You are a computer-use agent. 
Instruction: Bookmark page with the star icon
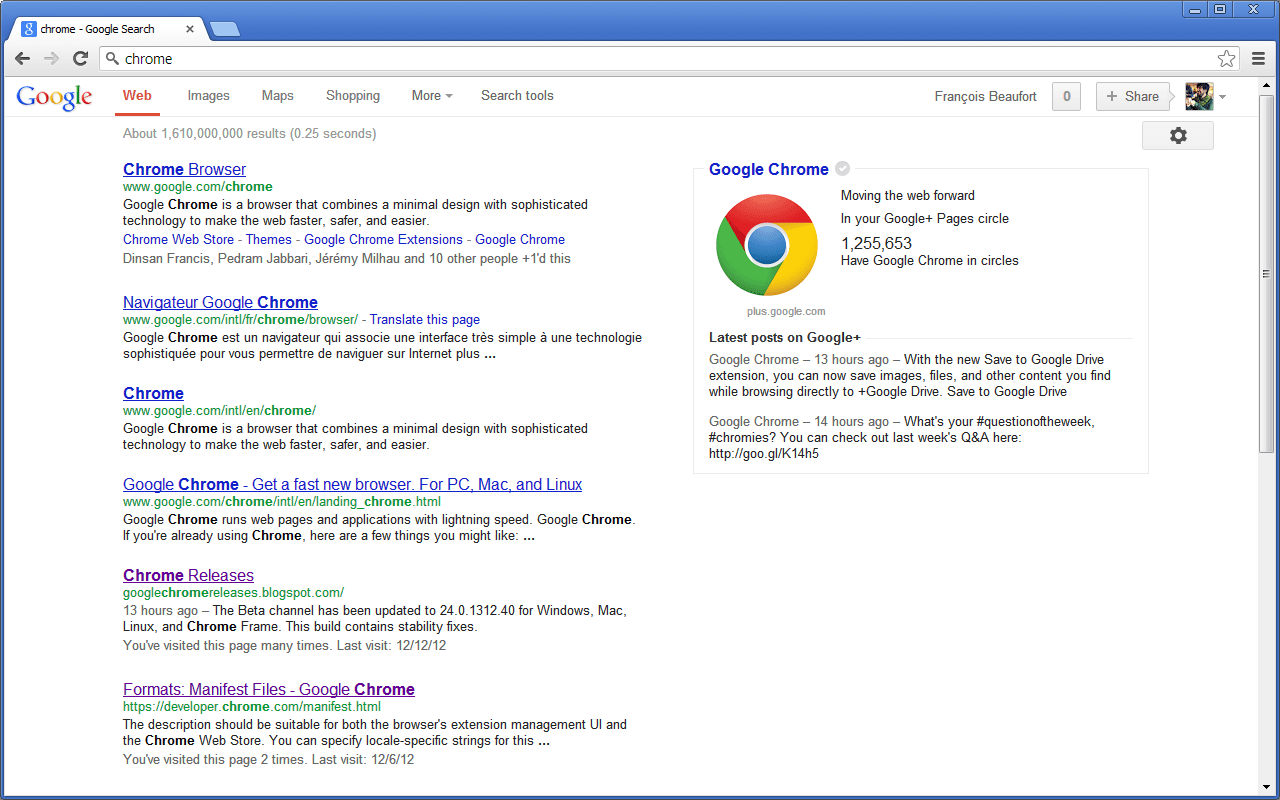[1226, 59]
